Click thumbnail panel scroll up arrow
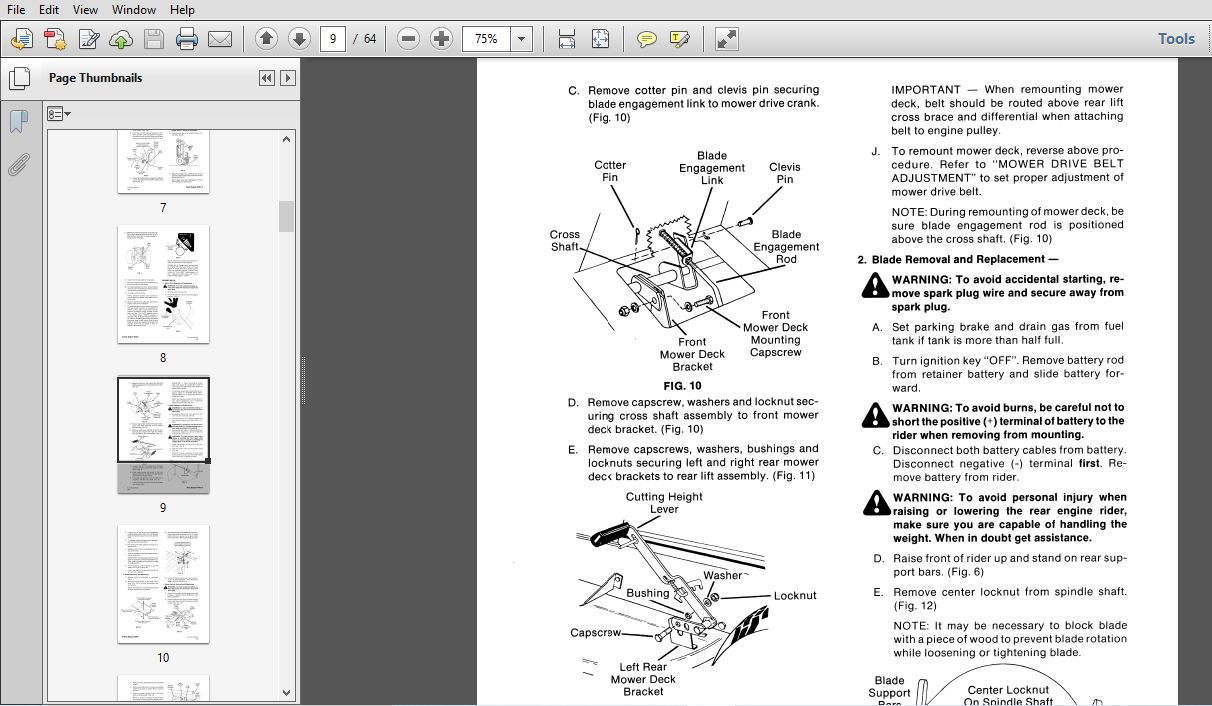1212x706 pixels. click(287, 140)
